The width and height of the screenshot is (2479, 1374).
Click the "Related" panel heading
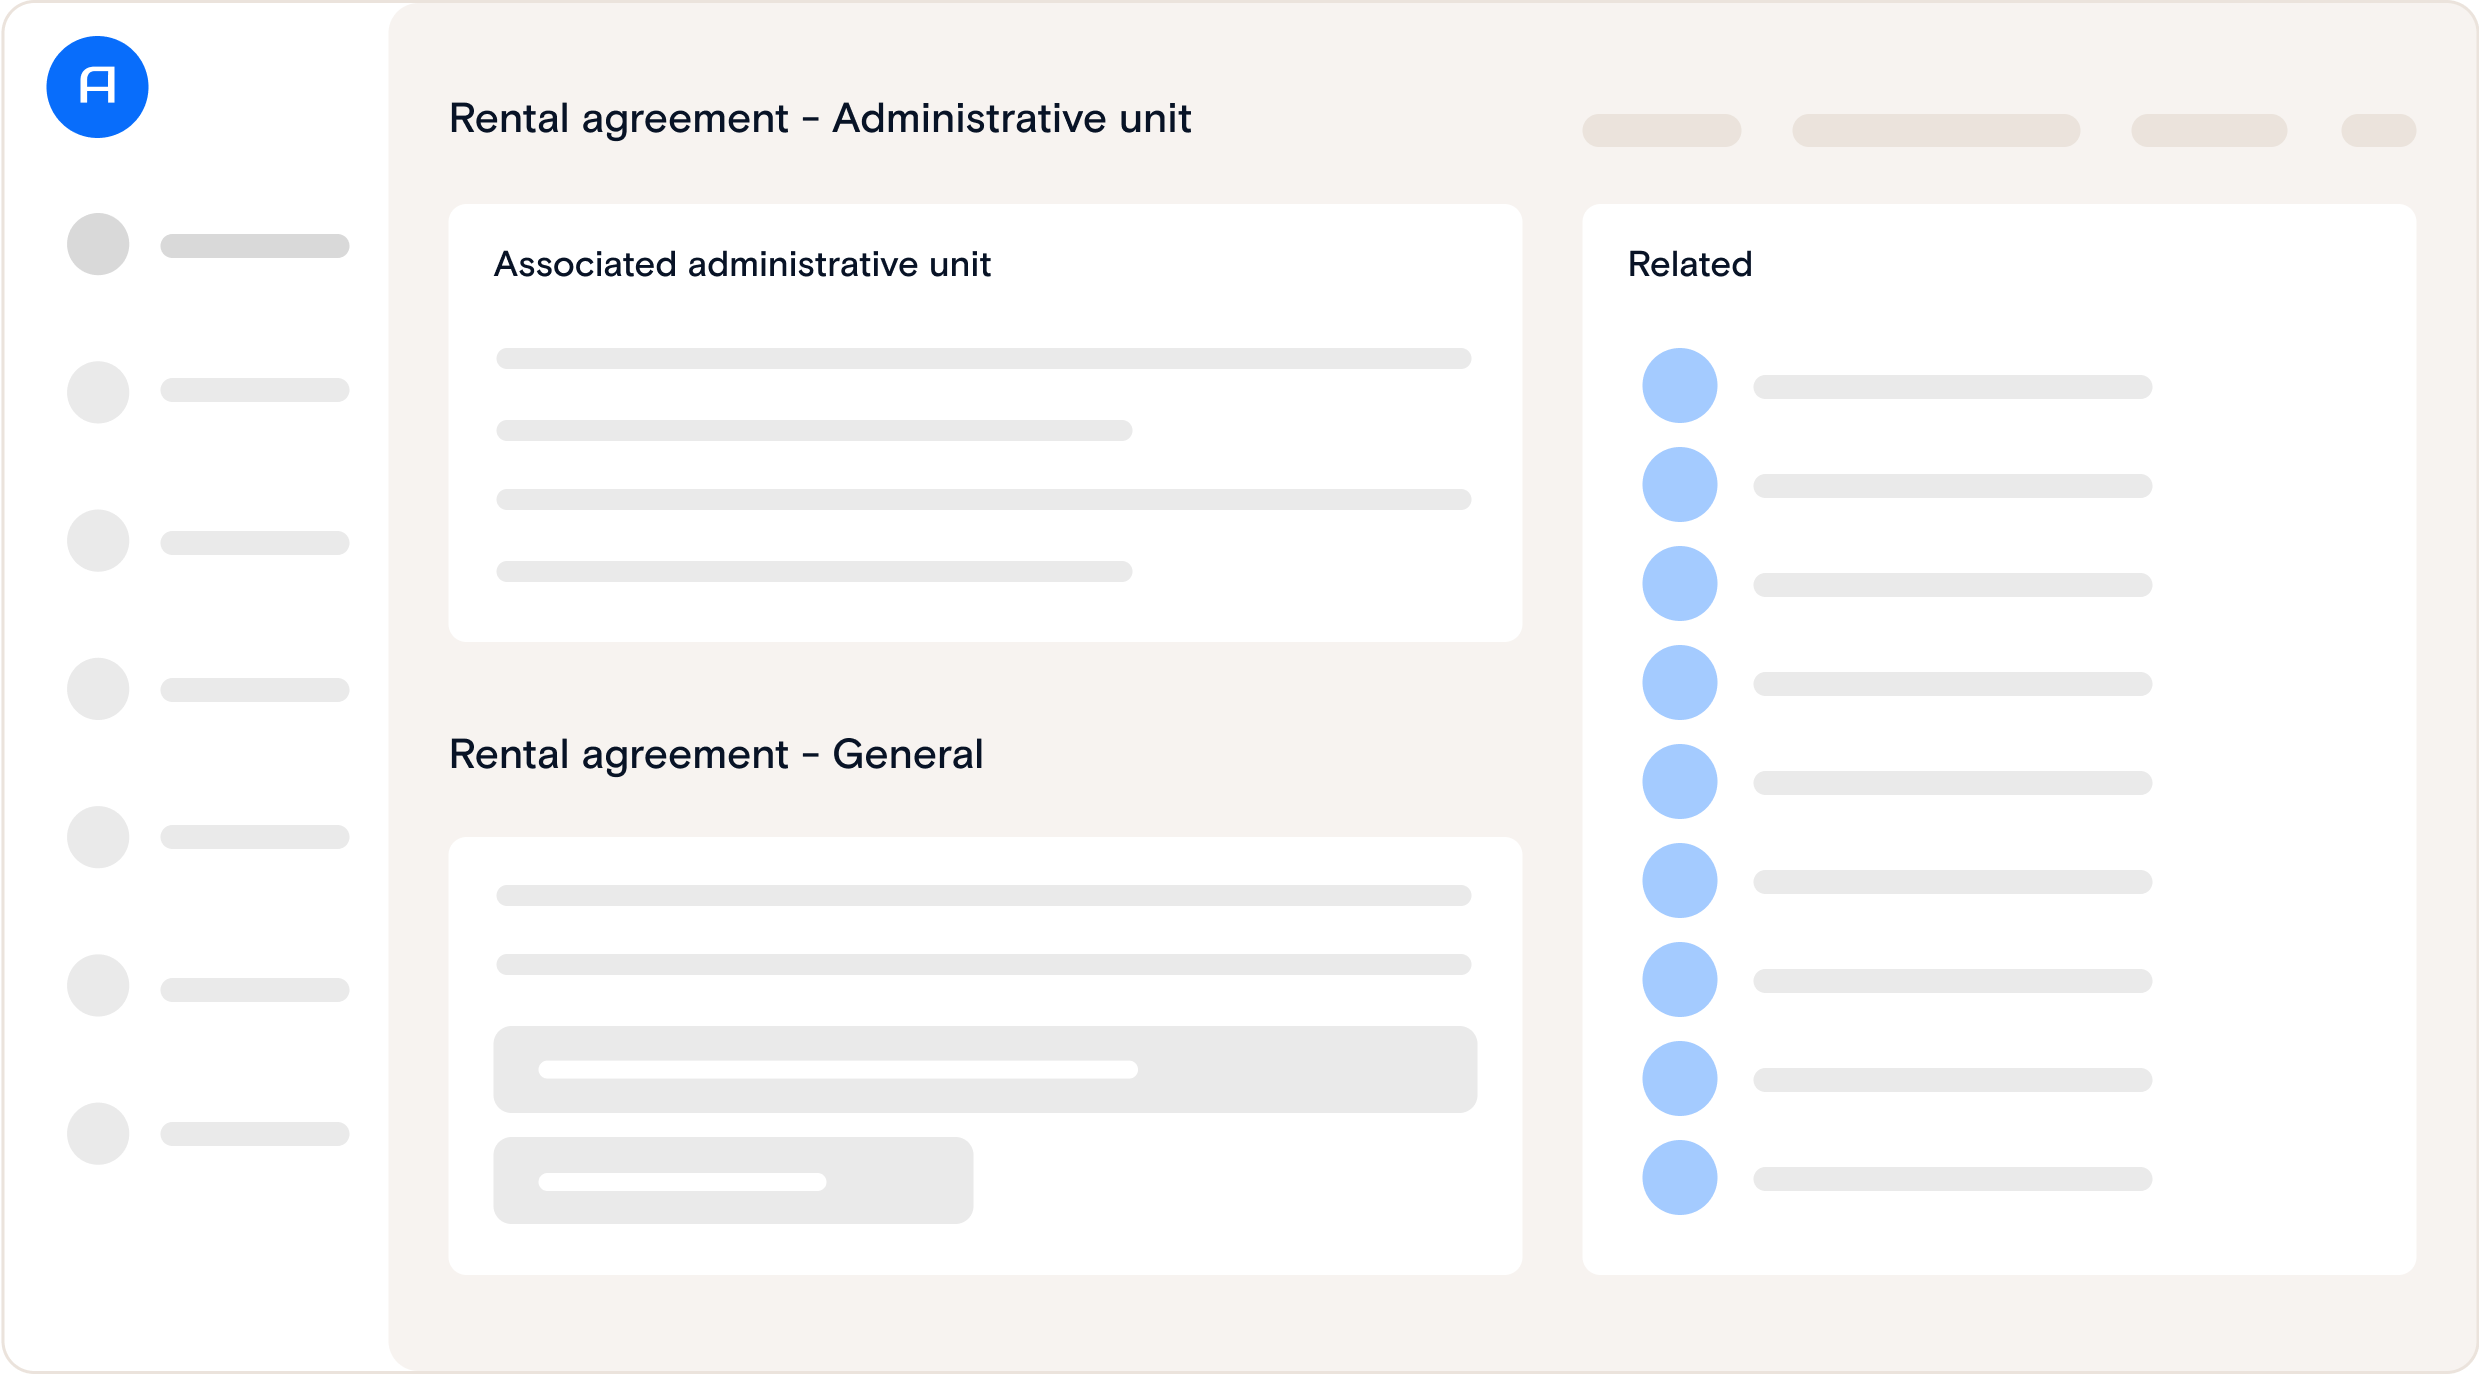click(1690, 264)
